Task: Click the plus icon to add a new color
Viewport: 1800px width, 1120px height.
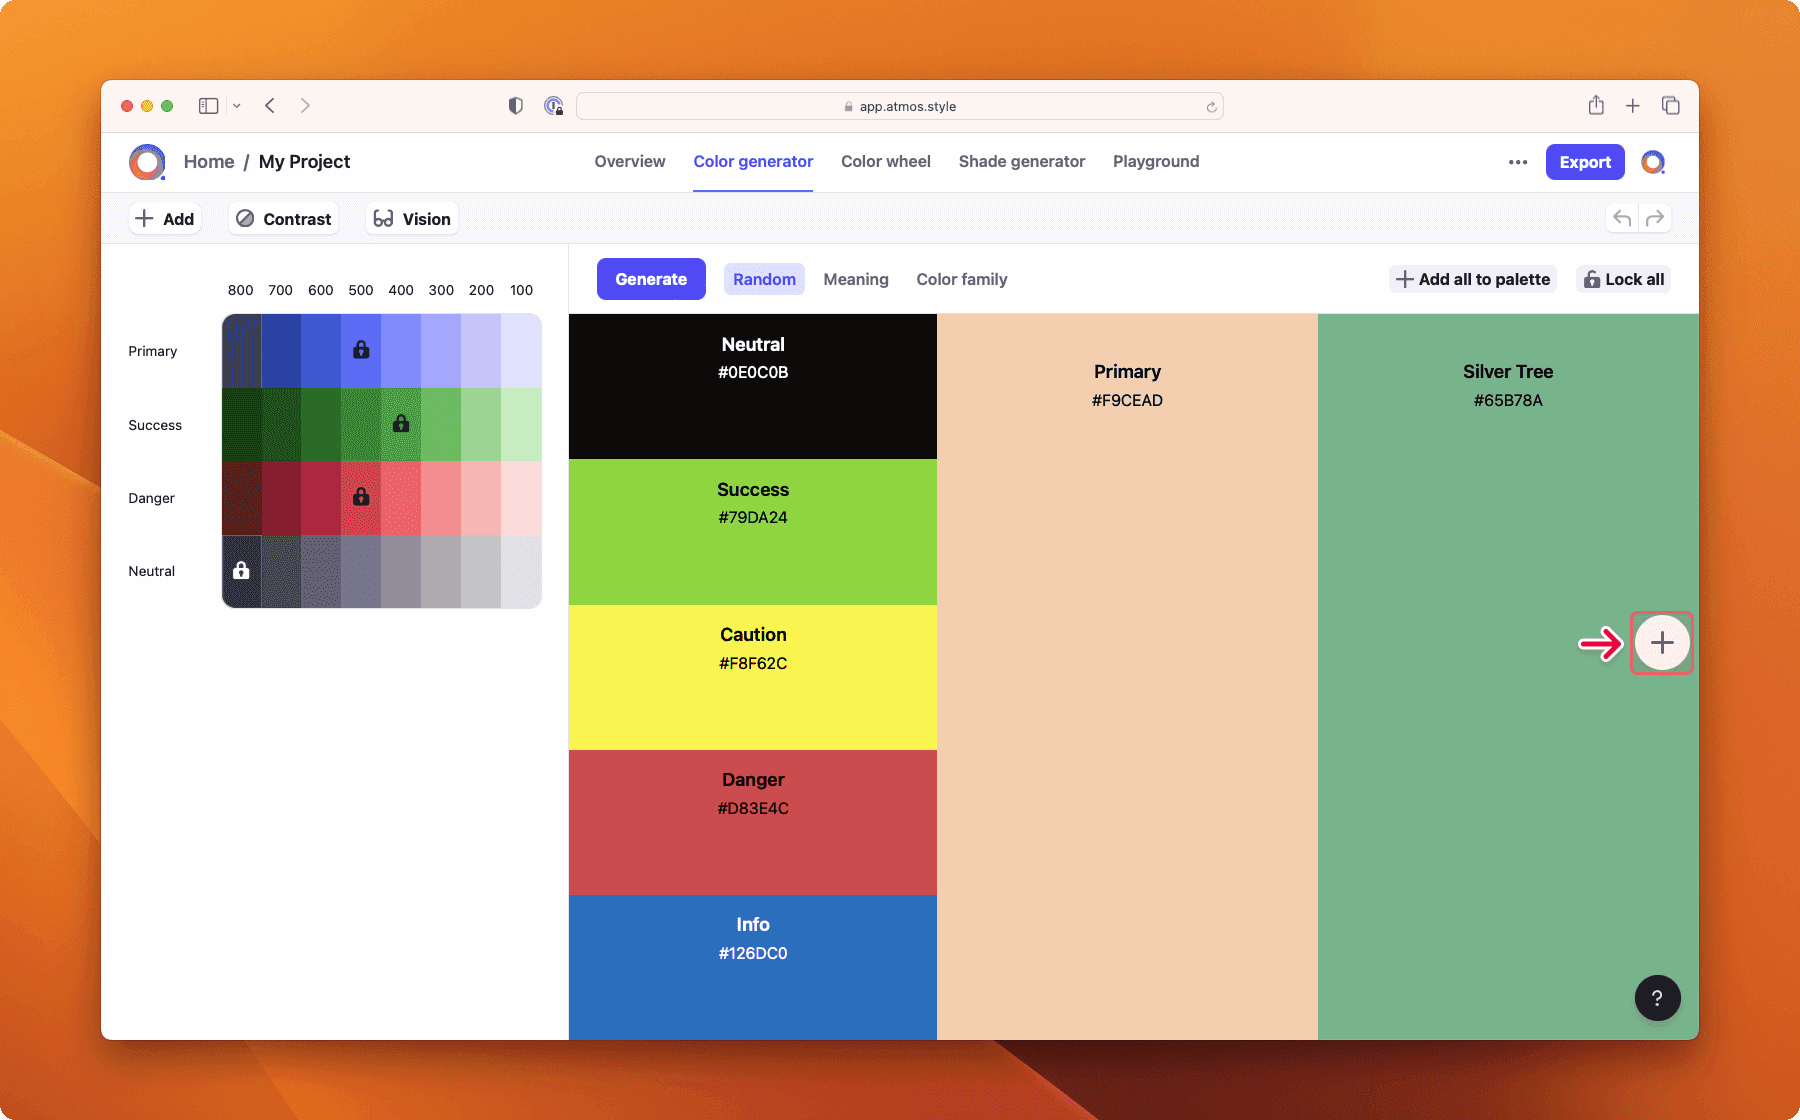Action: pyautogui.click(x=1661, y=643)
